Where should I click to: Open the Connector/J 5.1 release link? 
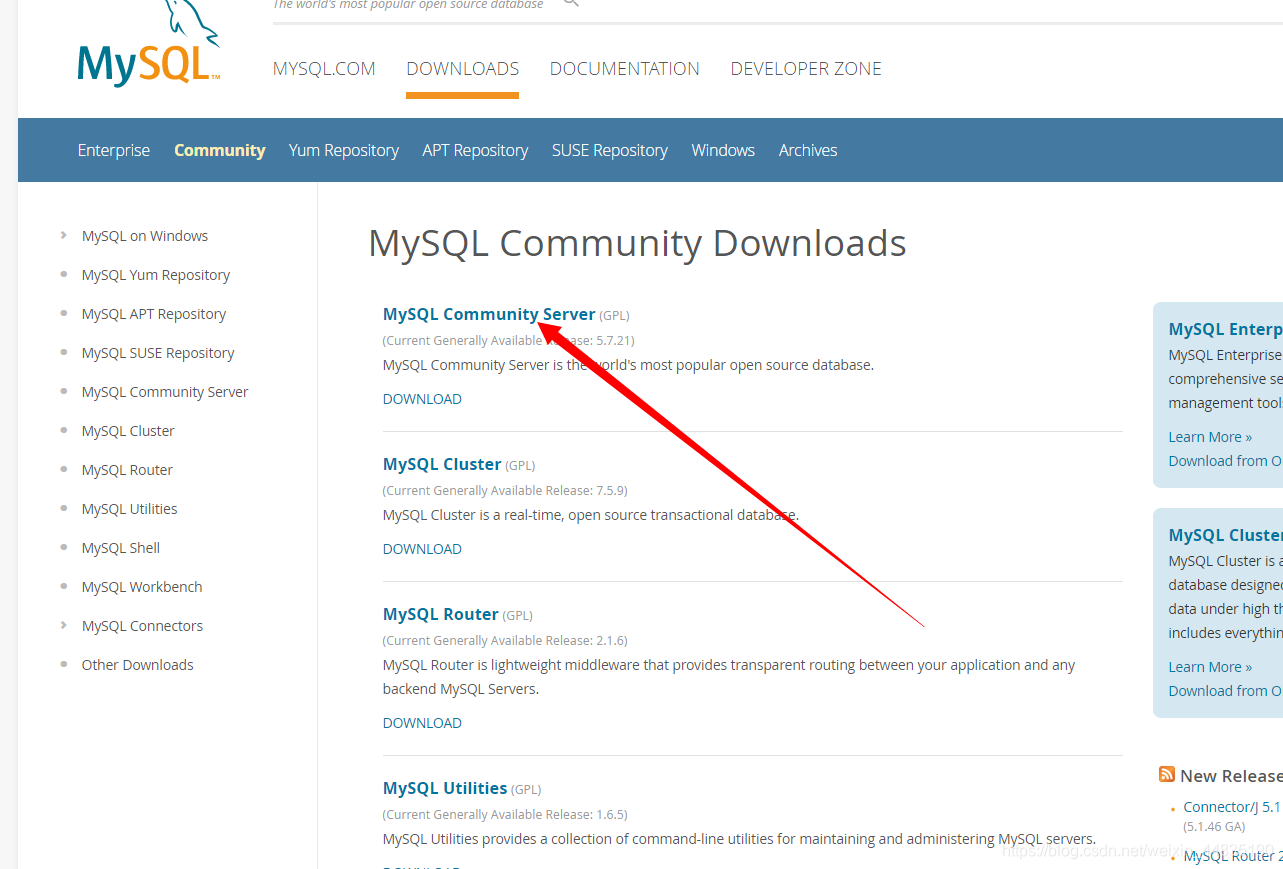click(1232, 807)
